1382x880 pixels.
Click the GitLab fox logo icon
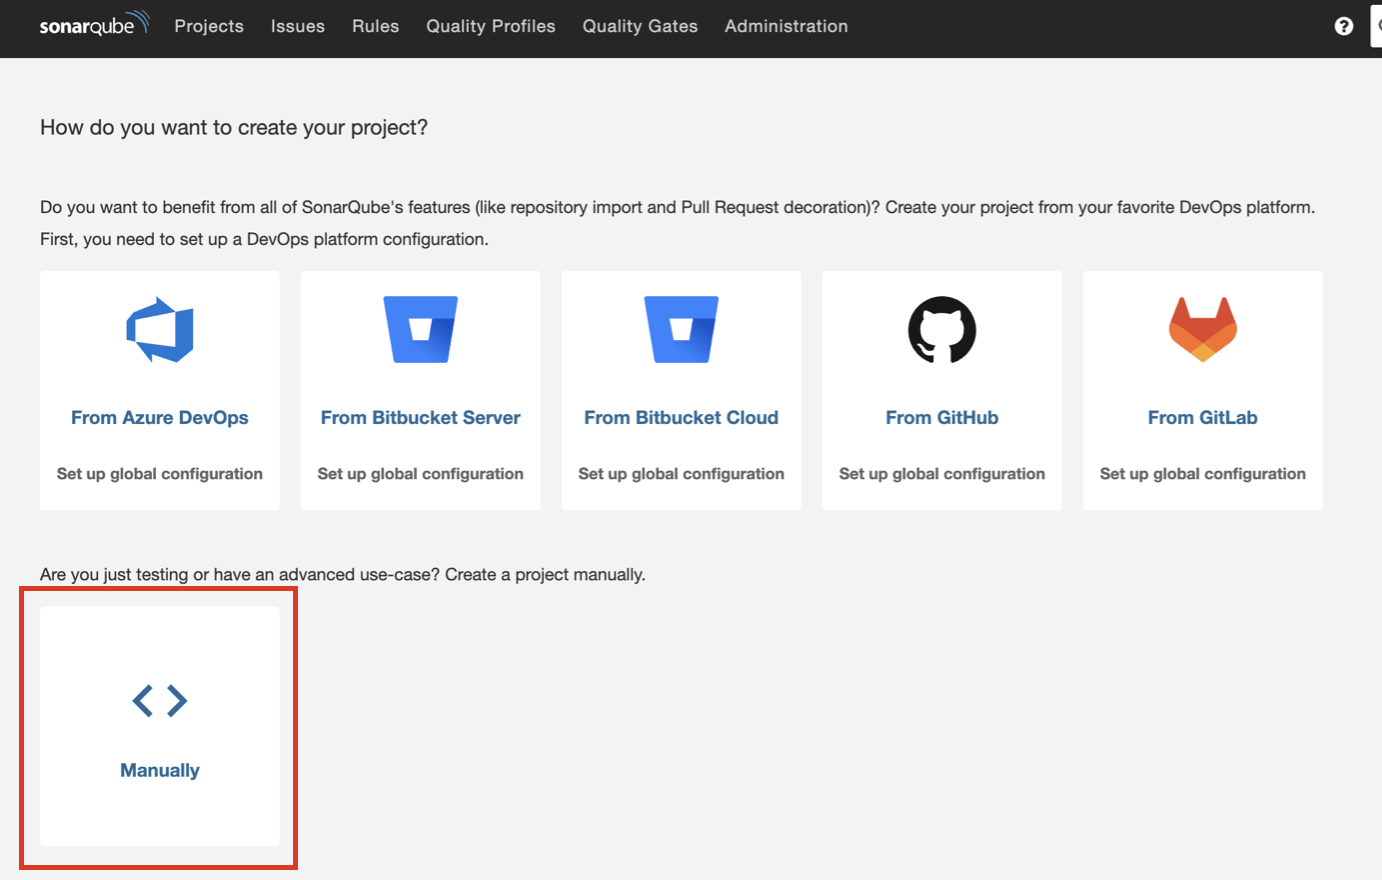pyautogui.click(x=1202, y=329)
